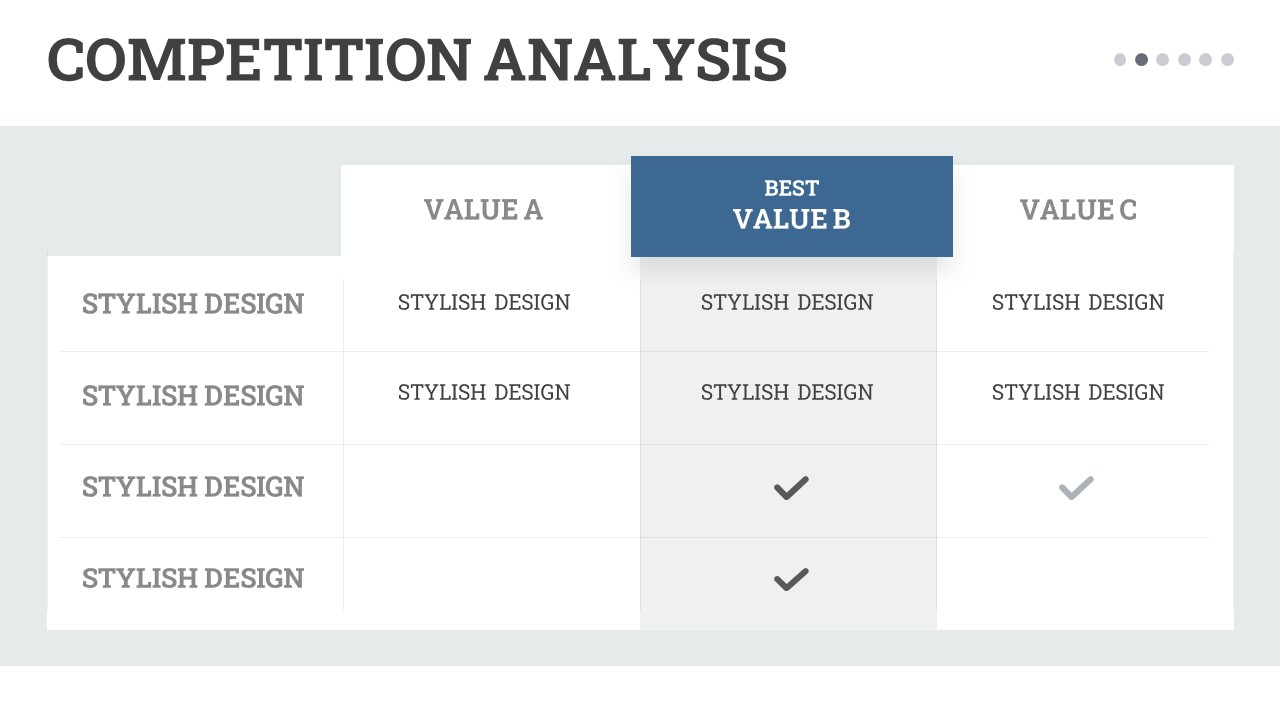Select the highlighted second pagination dot
This screenshot has width=1280, height=720.
(x=1141, y=60)
